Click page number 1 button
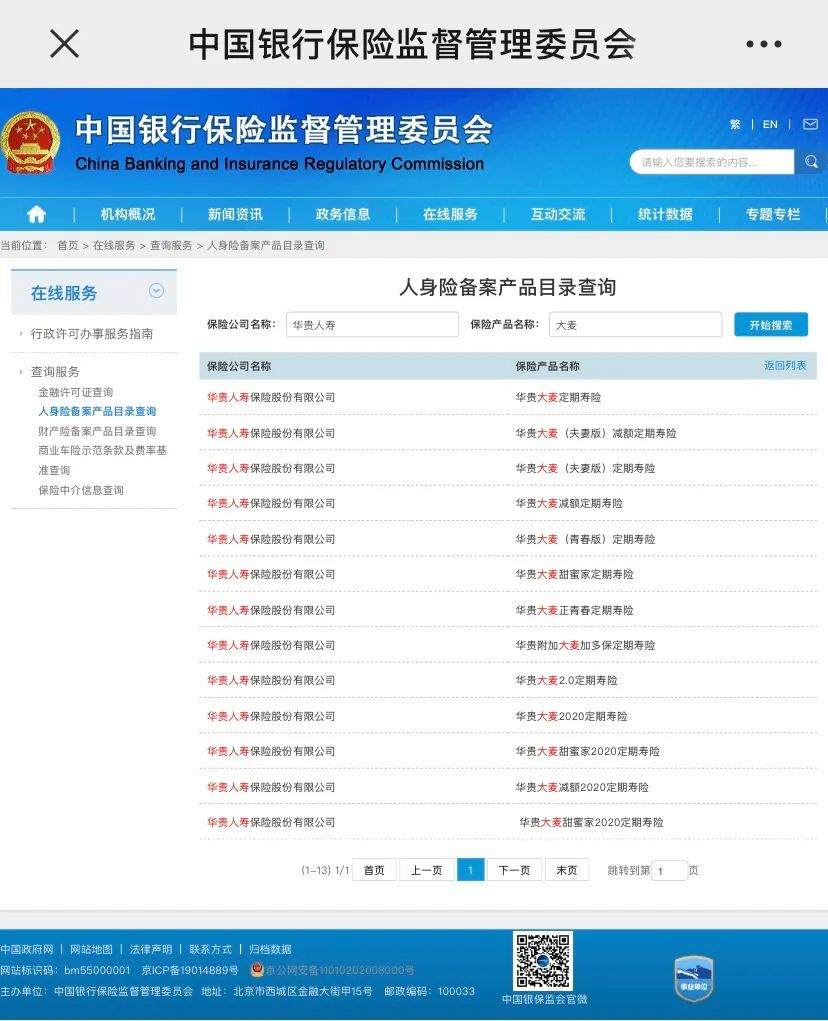Screen dimensions: 828x1021 tap(471, 870)
